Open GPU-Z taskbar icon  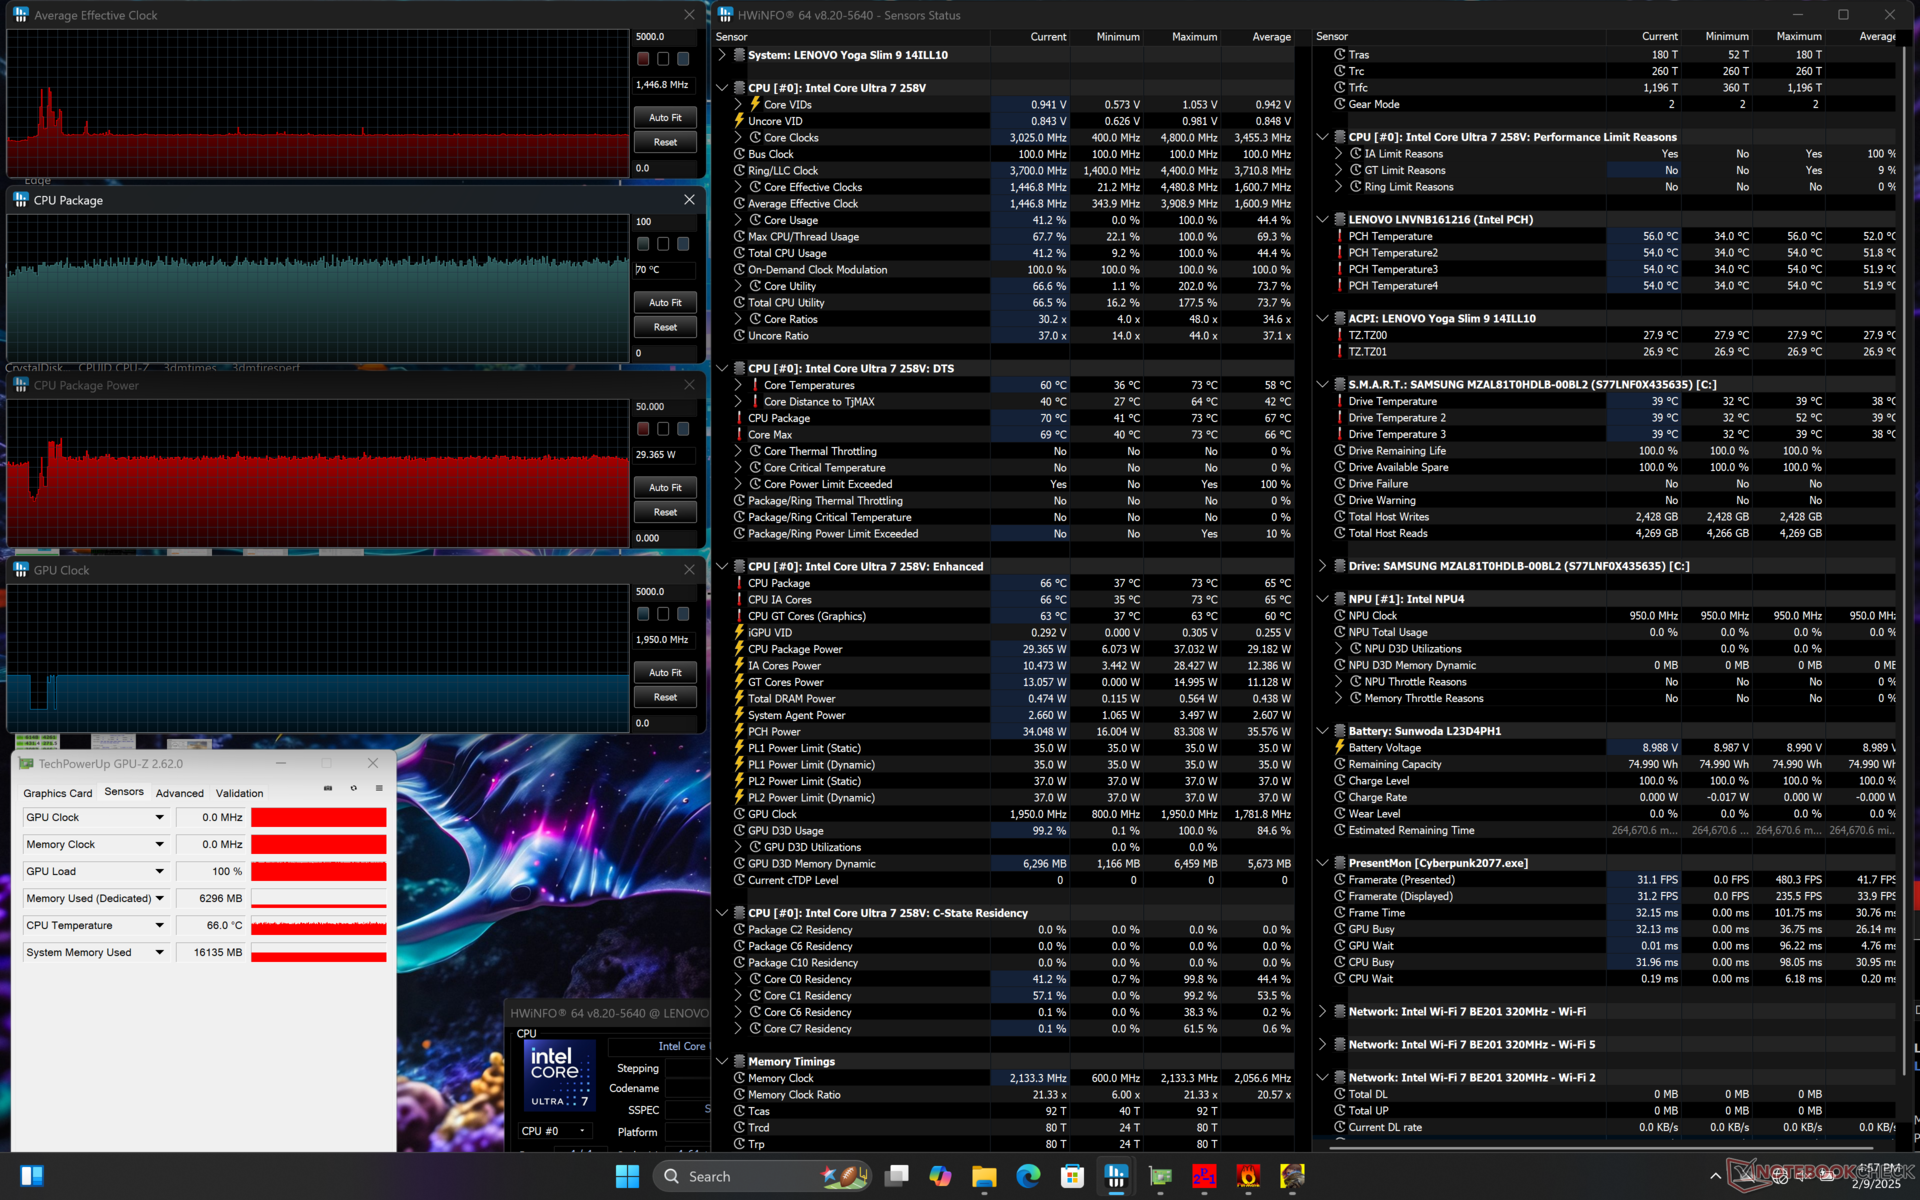tap(1160, 1176)
